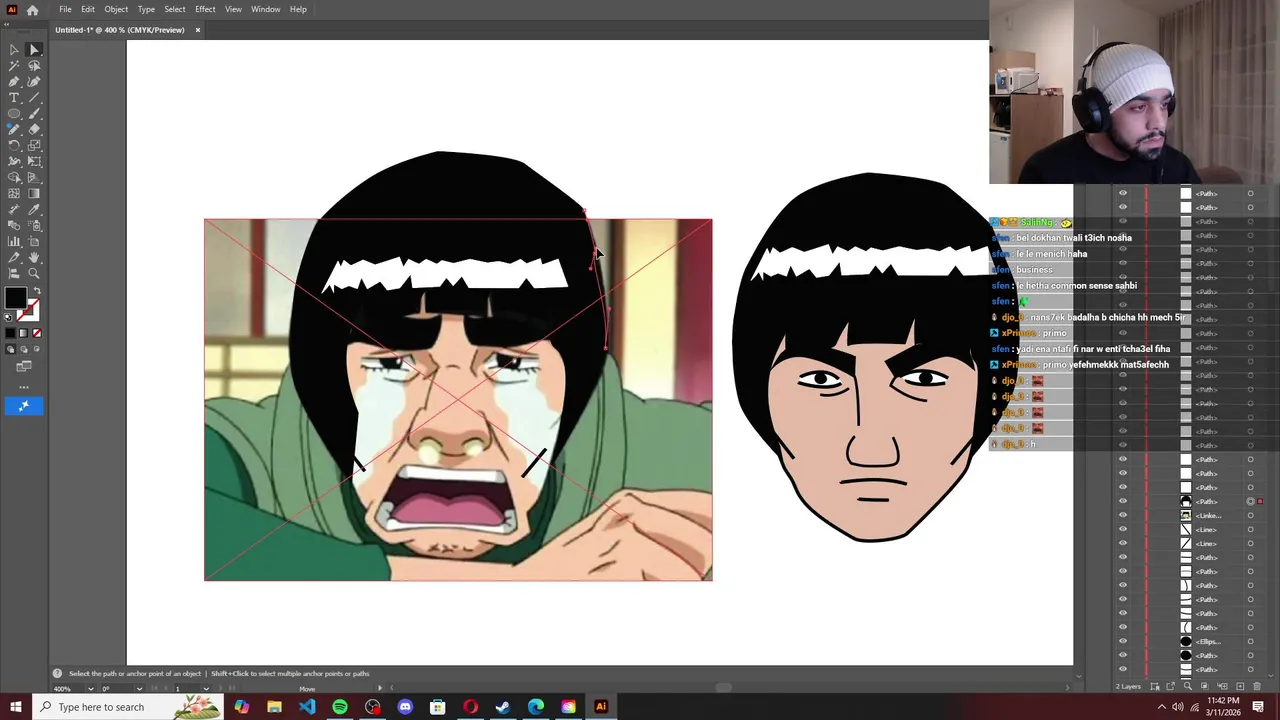The height and width of the screenshot is (720, 1280).
Task: Open Windows Start menu
Action: 16,707
